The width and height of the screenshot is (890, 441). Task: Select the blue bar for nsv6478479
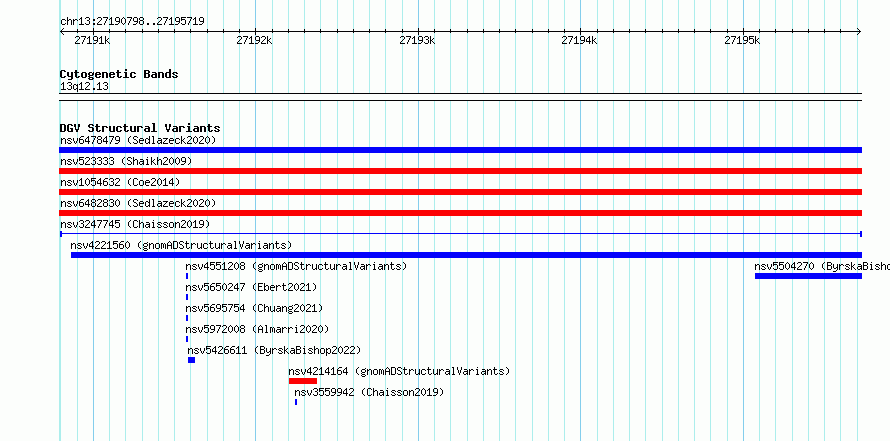tap(461, 150)
